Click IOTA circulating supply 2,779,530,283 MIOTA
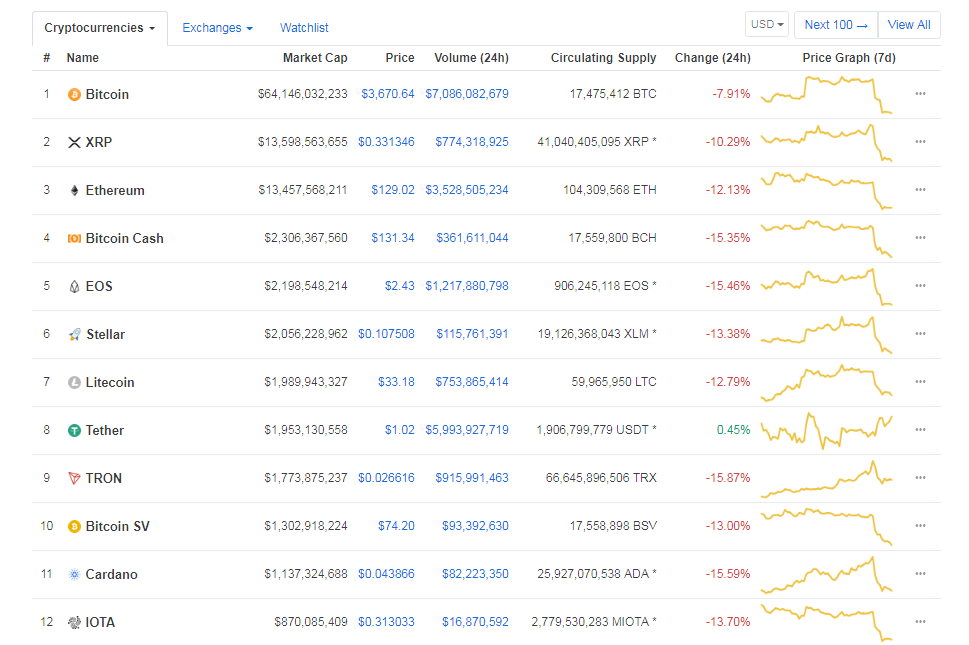 point(590,622)
